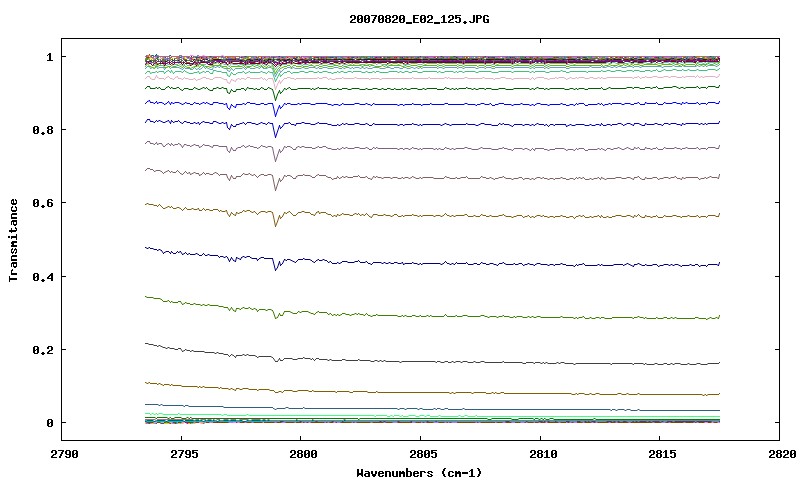Click the y-axis tick label 0.8
This screenshot has height=480, width=800.
pyautogui.click(x=43, y=130)
